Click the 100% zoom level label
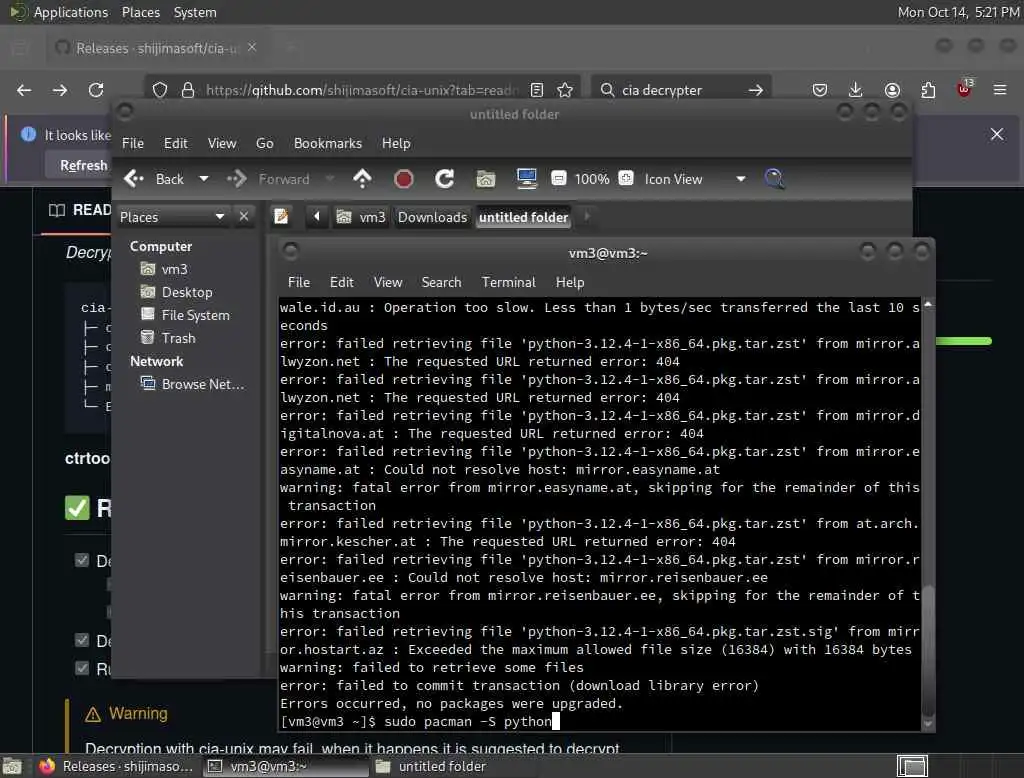This screenshot has height=778, width=1024. pyautogui.click(x=592, y=179)
